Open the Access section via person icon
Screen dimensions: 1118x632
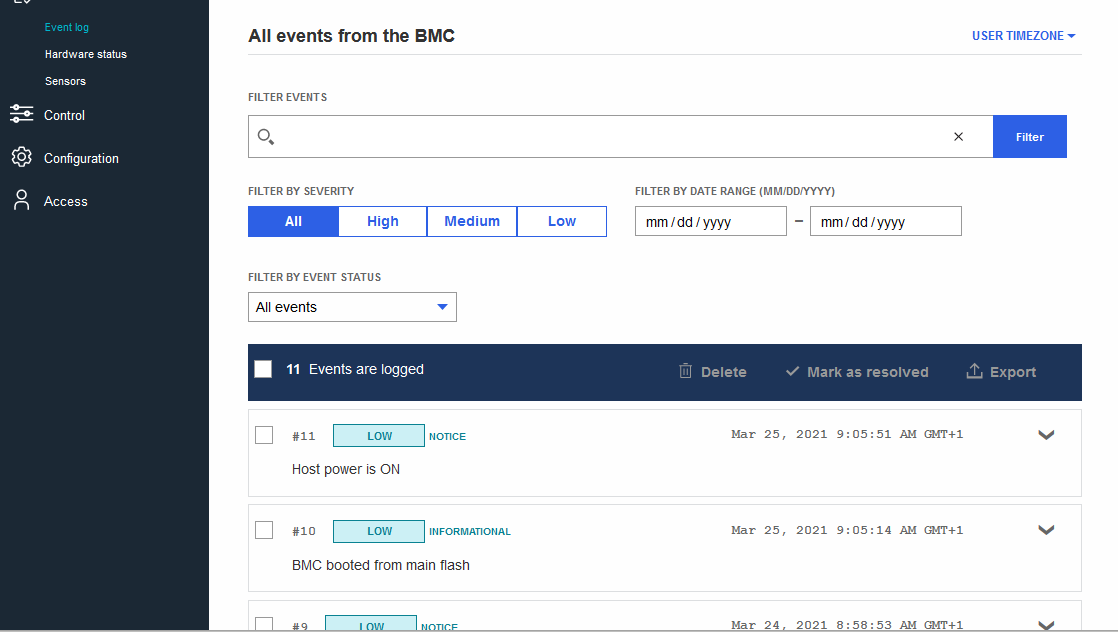[x=21, y=200]
